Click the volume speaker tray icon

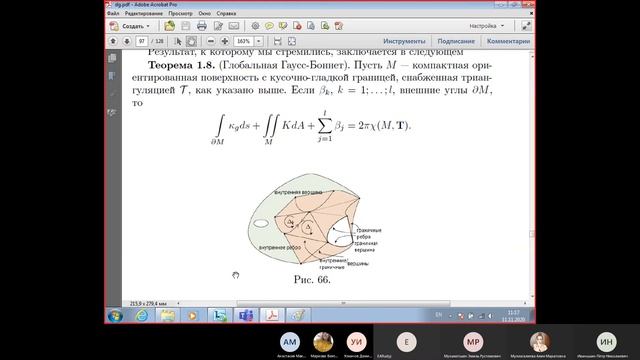(491, 316)
